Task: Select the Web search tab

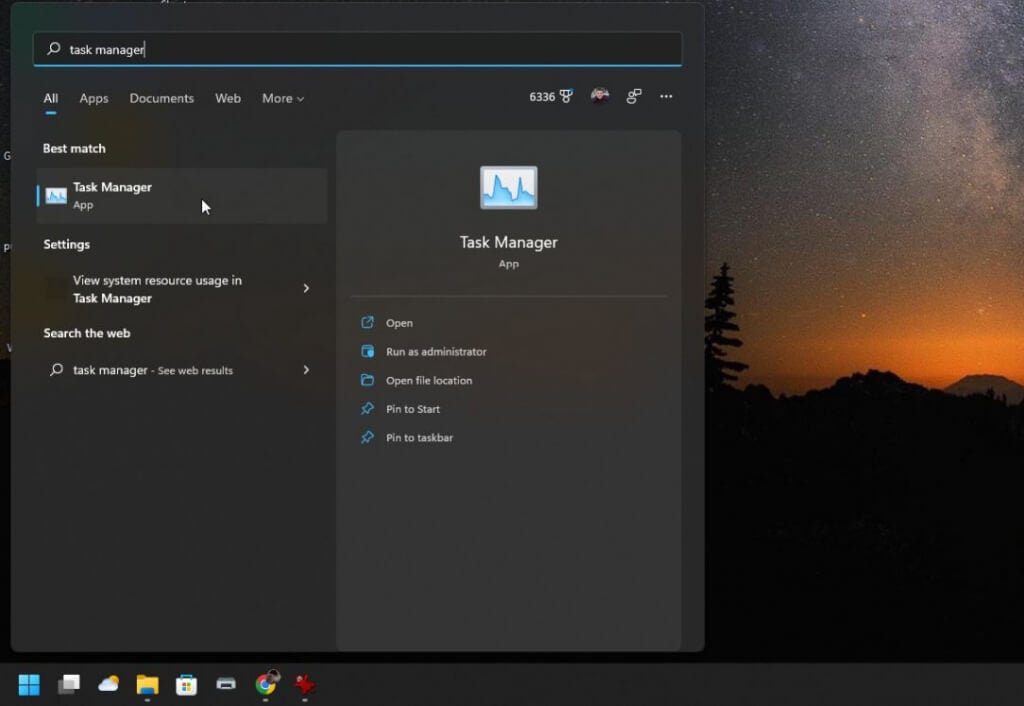Action: coord(228,98)
